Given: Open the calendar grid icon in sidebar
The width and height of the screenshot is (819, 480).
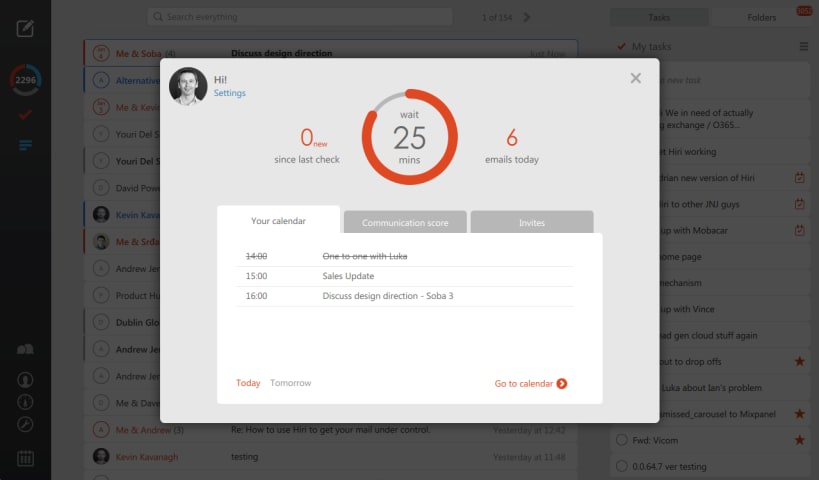Looking at the screenshot, I should (x=25, y=458).
